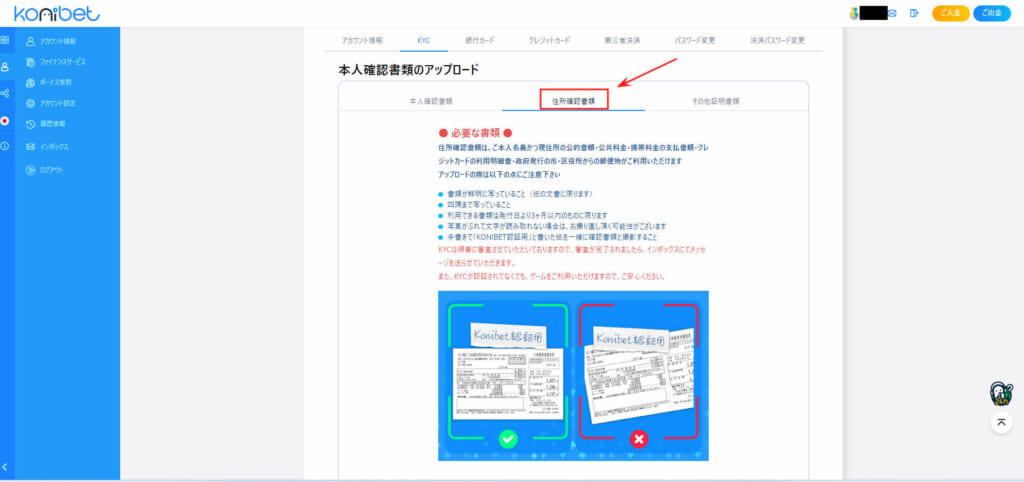Select the user profile icon in left rail
The height and width of the screenshot is (482, 1024).
pos(5,67)
